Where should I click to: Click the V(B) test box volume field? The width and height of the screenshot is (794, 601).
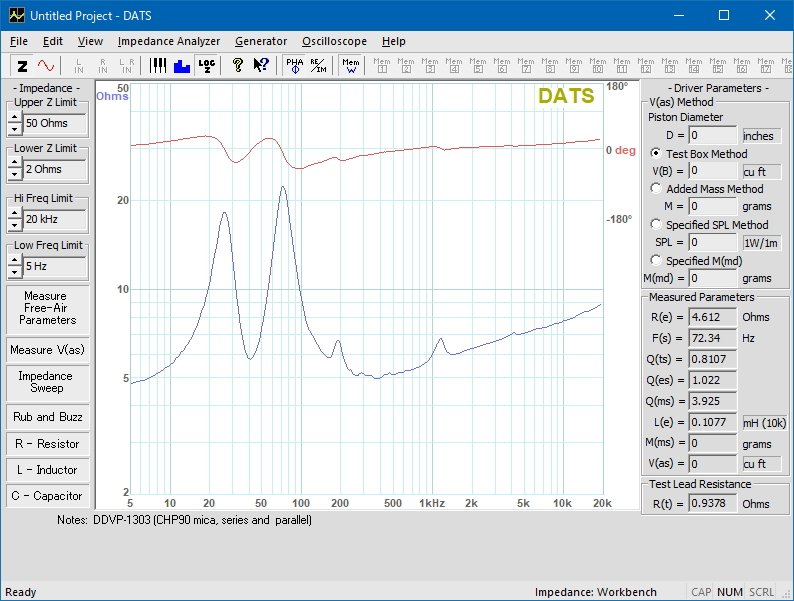pyautogui.click(x=712, y=171)
